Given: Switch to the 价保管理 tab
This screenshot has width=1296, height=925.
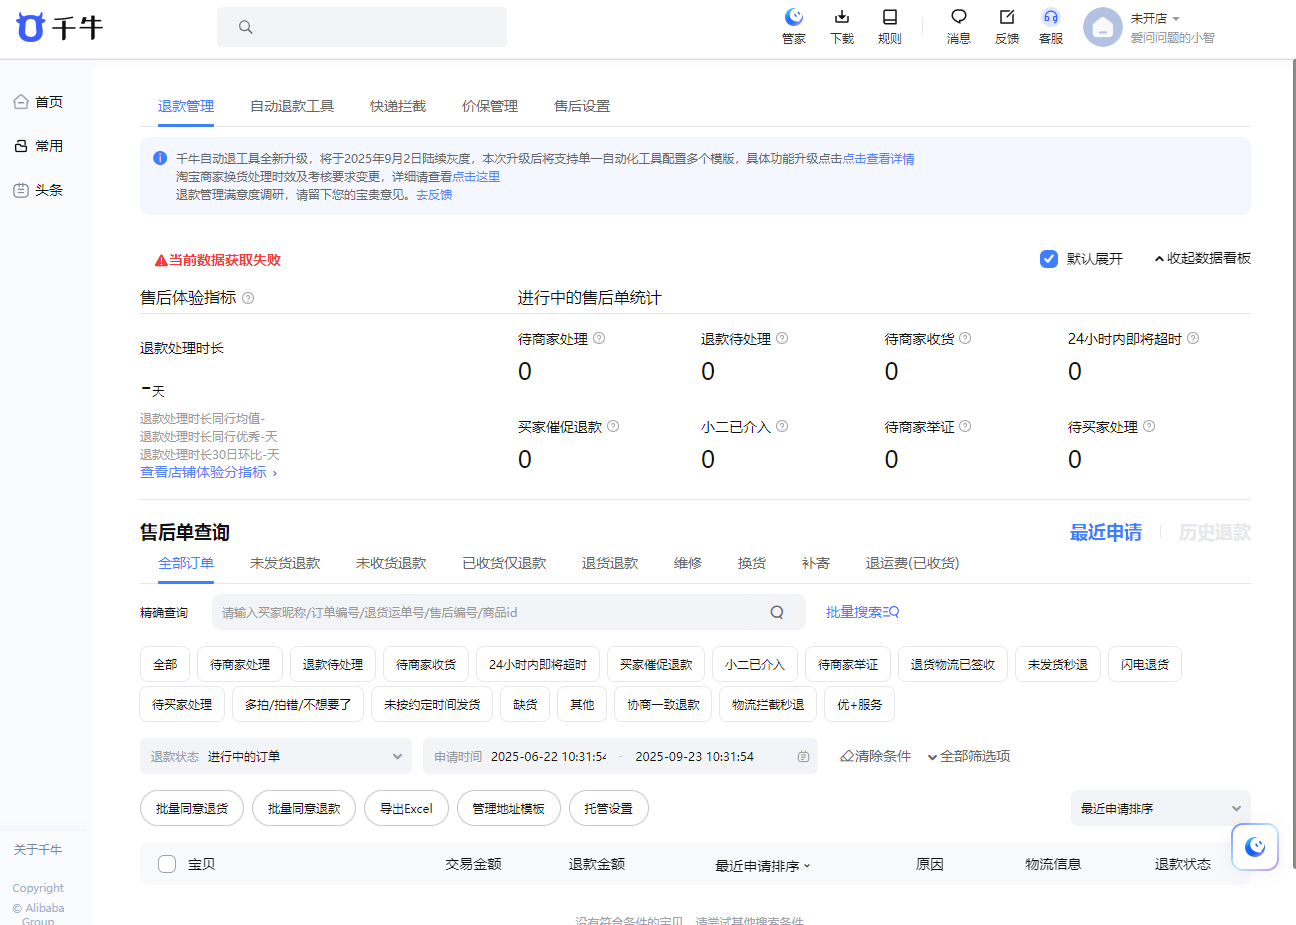Looking at the screenshot, I should [490, 106].
